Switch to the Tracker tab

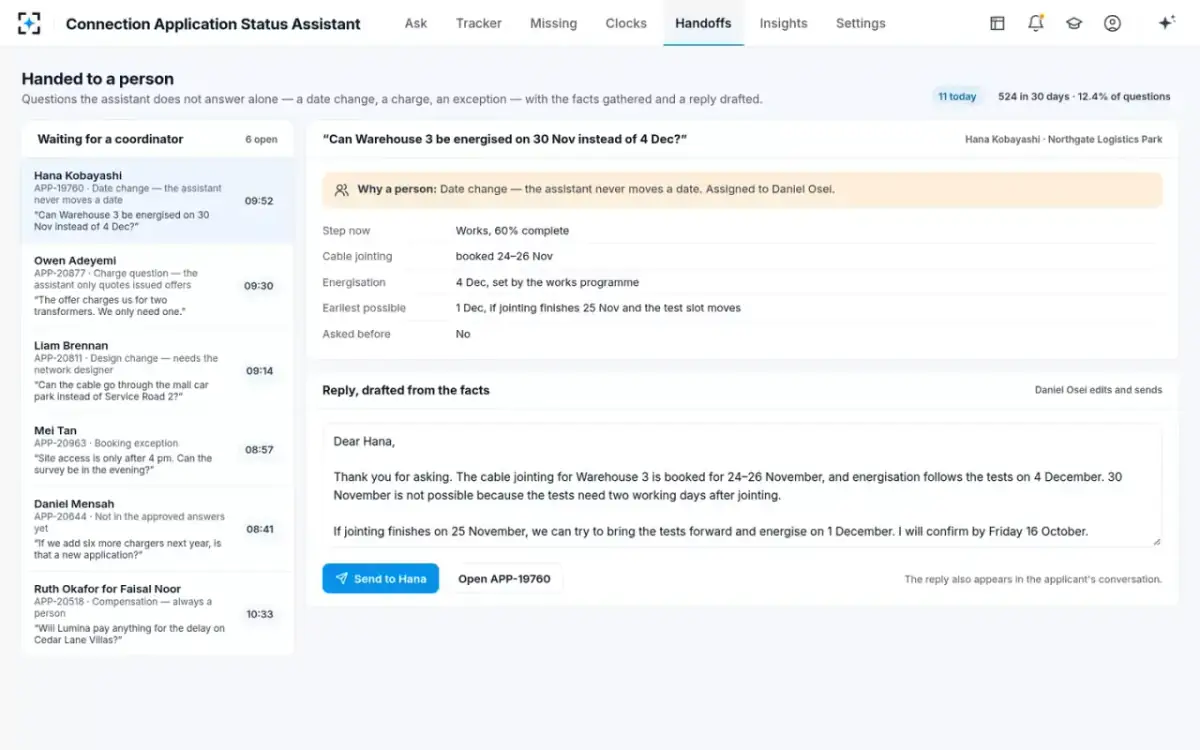coord(479,23)
